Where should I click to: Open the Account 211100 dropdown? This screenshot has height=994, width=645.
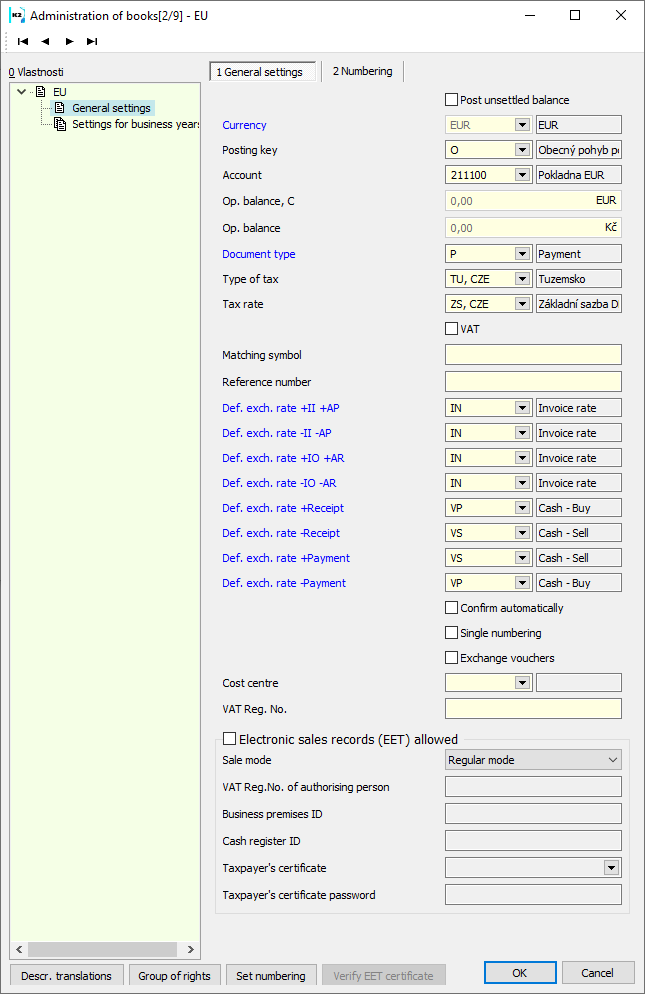pos(523,175)
